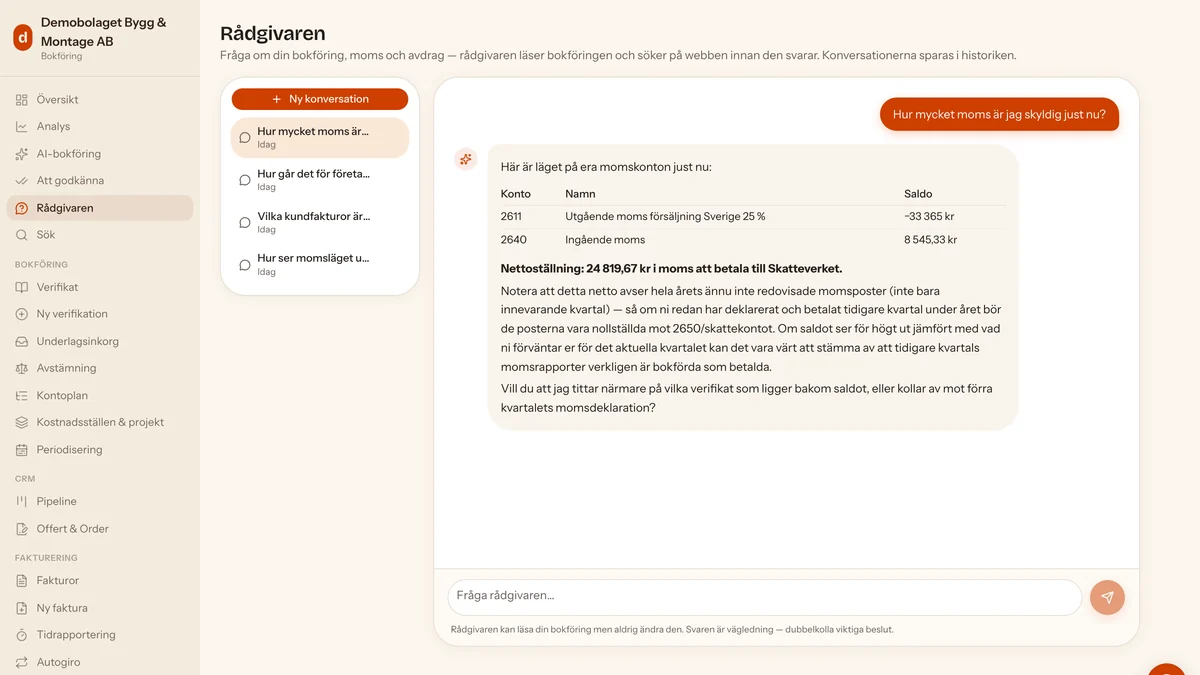Click the table cell 'Utgående moms försäljning Sverige 25 %'
Viewport: 1200px width, 675px height.
(x=665, y=217)
